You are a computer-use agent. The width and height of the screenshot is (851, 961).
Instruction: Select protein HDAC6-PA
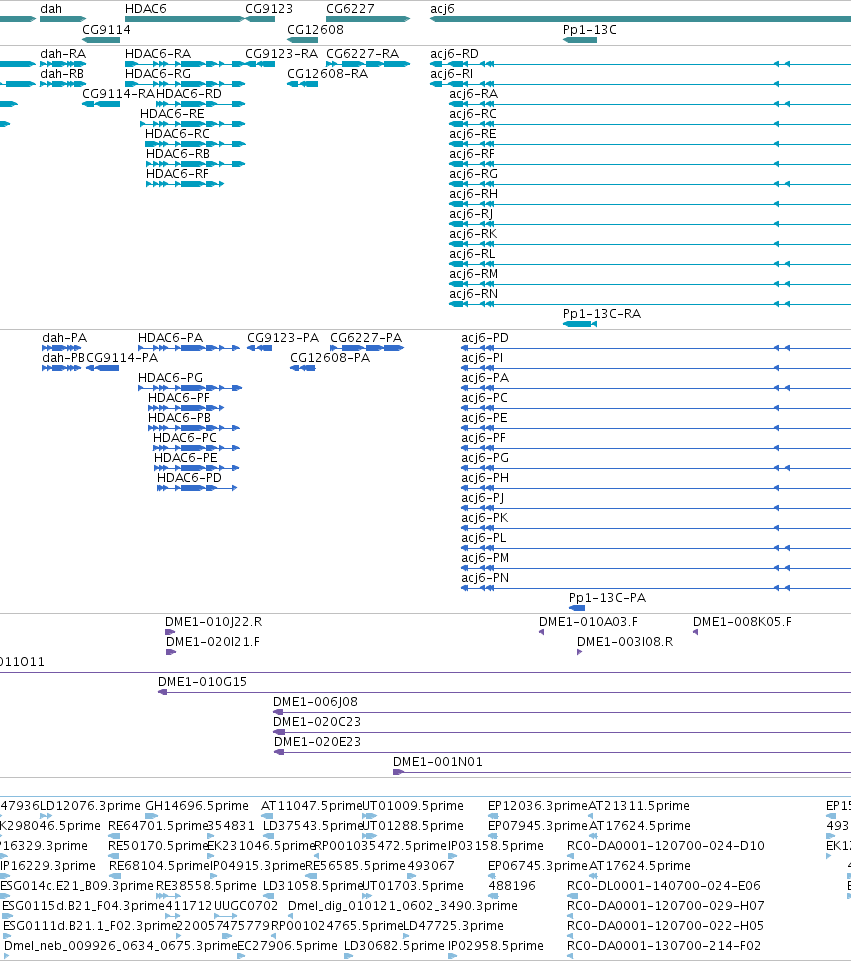pos(170,338)
